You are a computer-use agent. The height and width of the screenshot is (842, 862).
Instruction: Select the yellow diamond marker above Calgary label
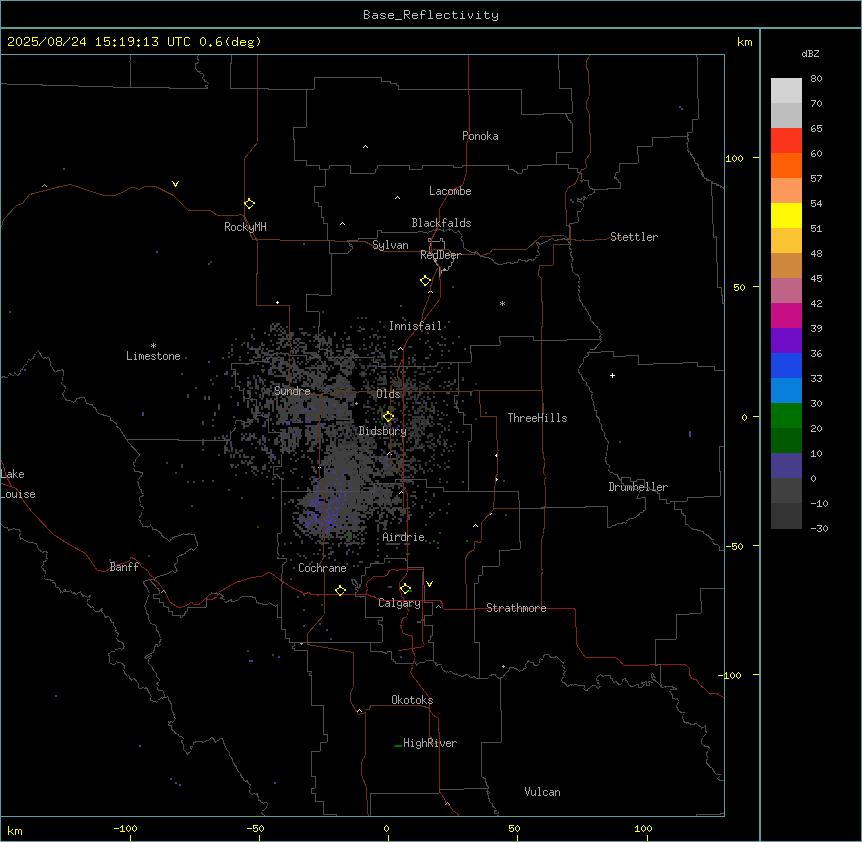[405, 589]
